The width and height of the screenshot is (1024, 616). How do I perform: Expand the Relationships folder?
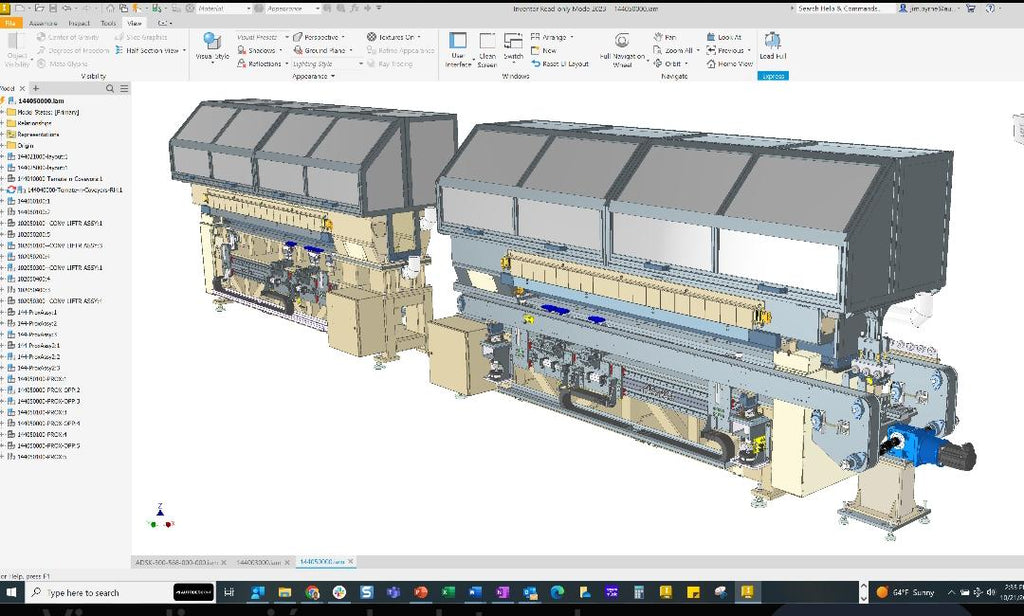[3, 123]
